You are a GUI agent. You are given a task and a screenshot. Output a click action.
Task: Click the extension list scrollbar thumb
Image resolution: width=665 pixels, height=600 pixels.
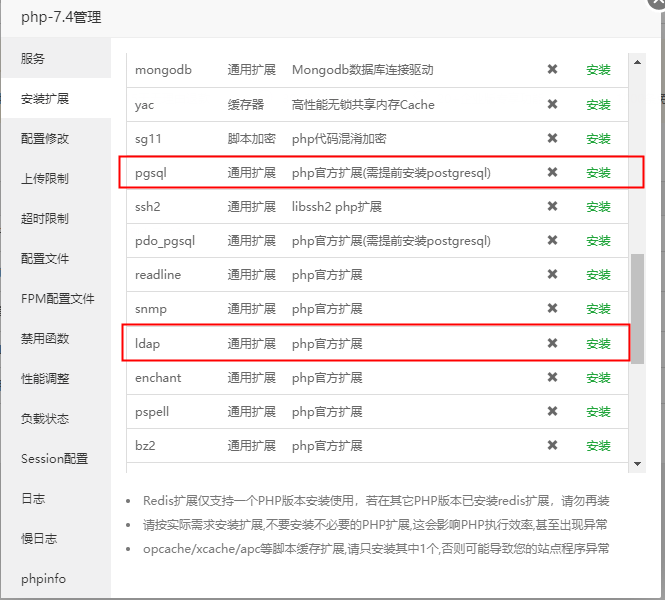(x=637, y=308)
